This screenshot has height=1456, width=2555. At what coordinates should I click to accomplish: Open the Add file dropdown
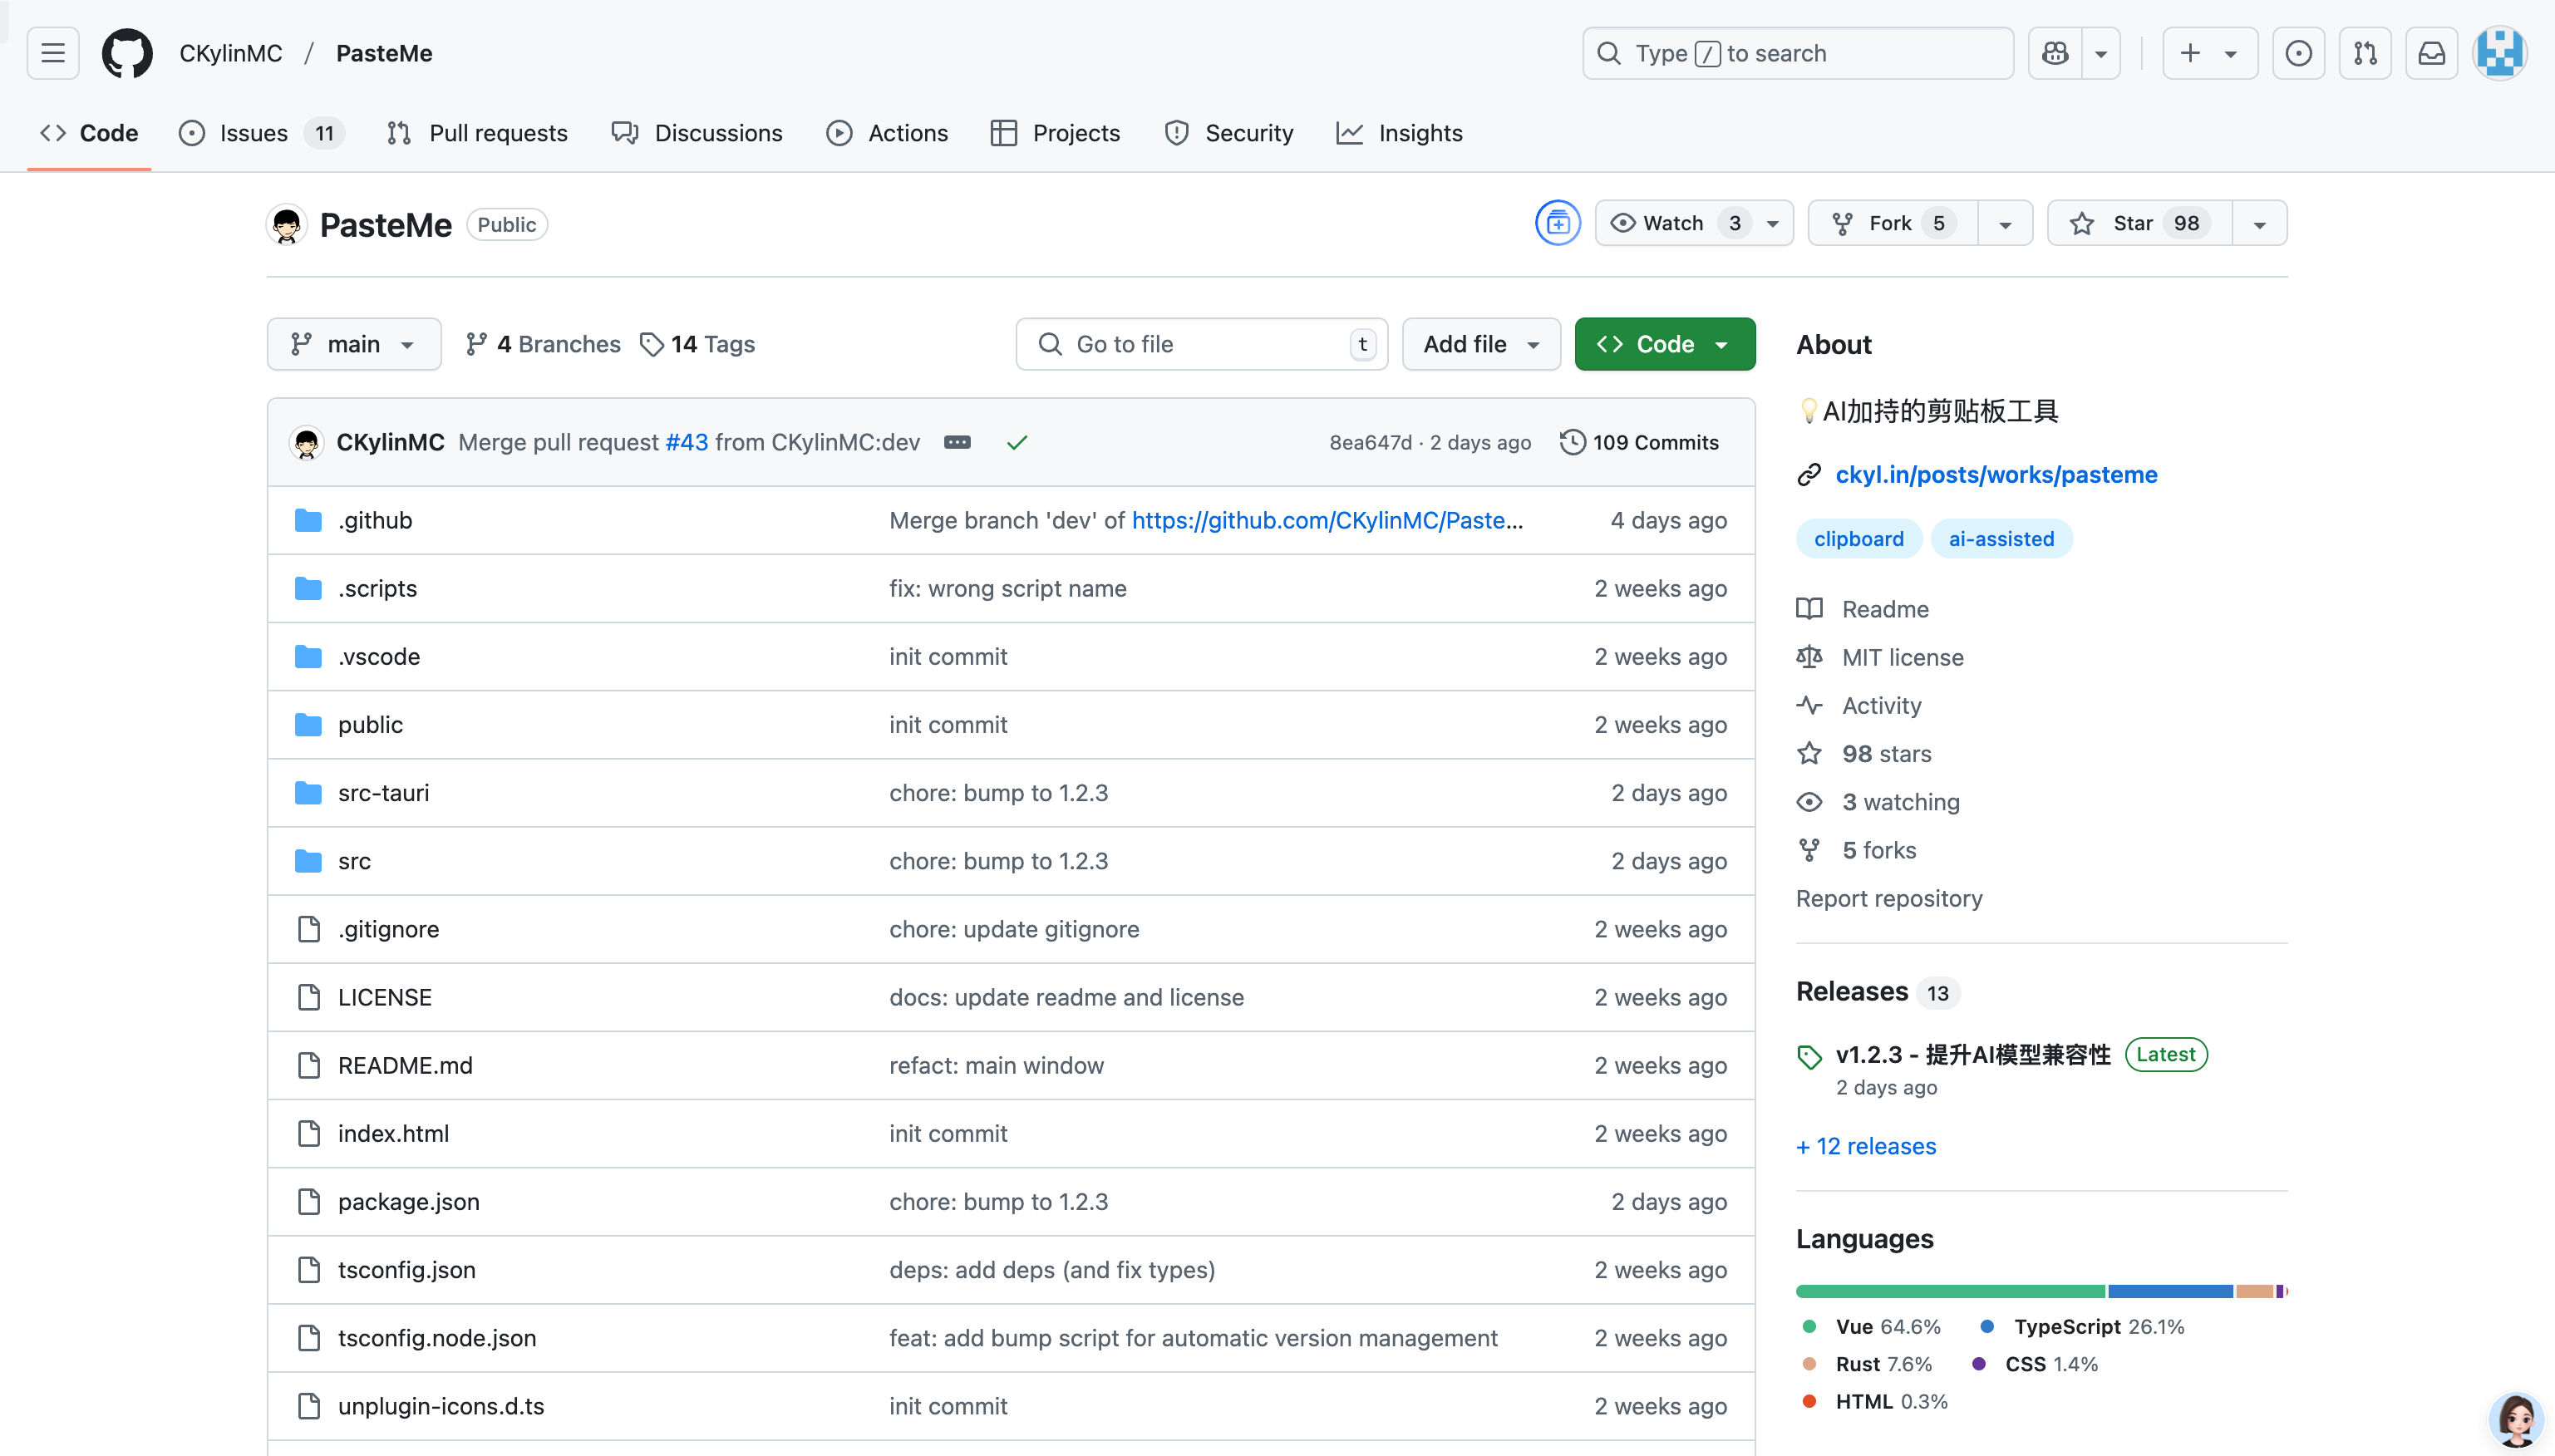(x=1481, y=344)
